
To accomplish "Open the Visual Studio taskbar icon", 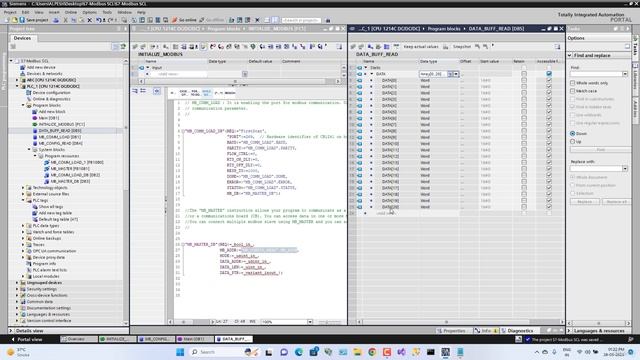I will 401,352.
